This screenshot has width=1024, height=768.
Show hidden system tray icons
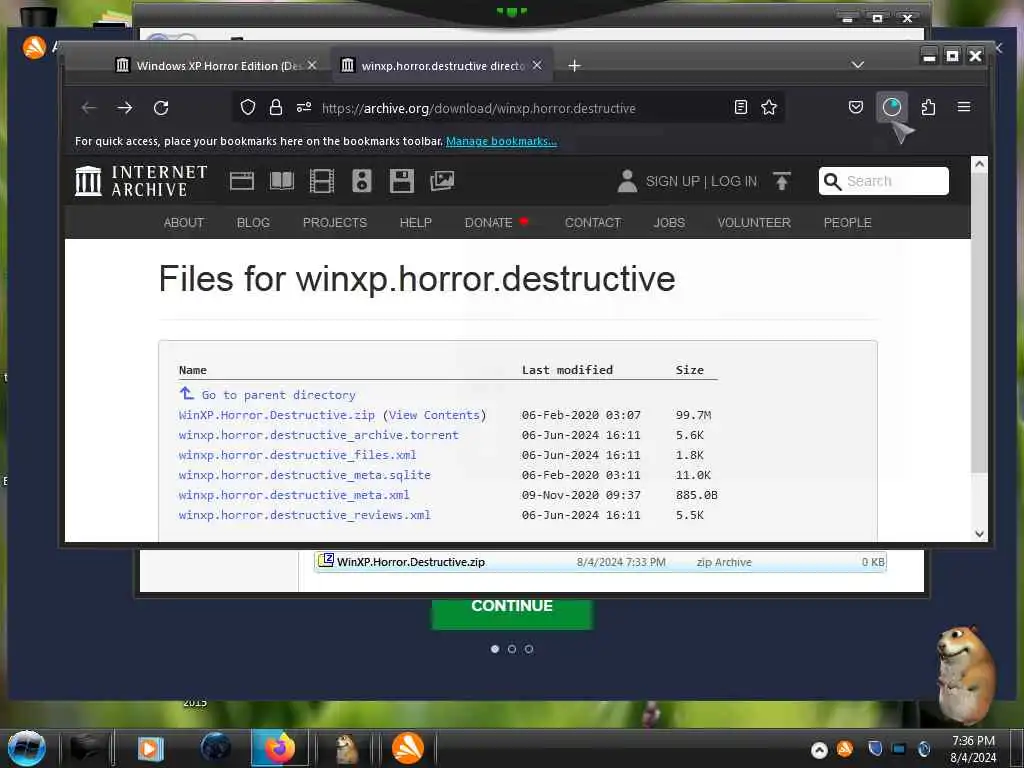pos(820,750)
